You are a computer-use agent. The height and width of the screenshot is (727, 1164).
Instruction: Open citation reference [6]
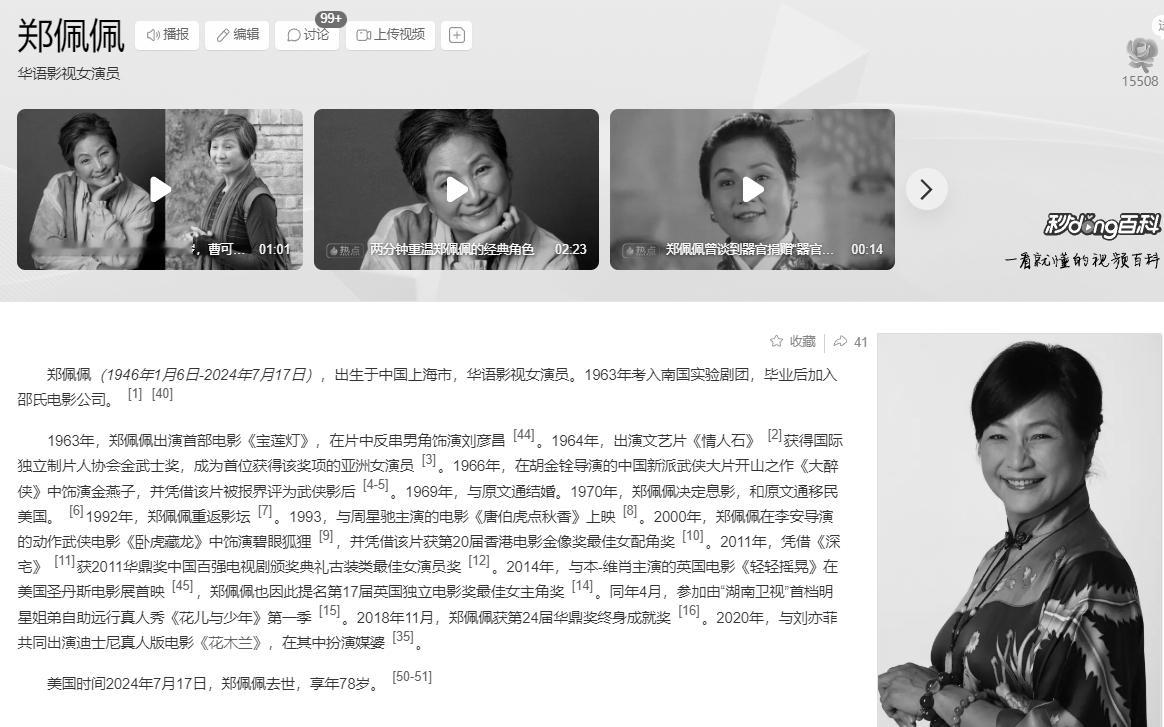(x=76, y=511)
